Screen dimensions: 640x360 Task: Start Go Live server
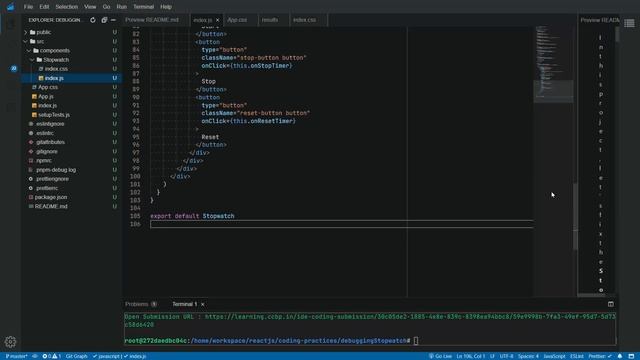tap(440, 356)
